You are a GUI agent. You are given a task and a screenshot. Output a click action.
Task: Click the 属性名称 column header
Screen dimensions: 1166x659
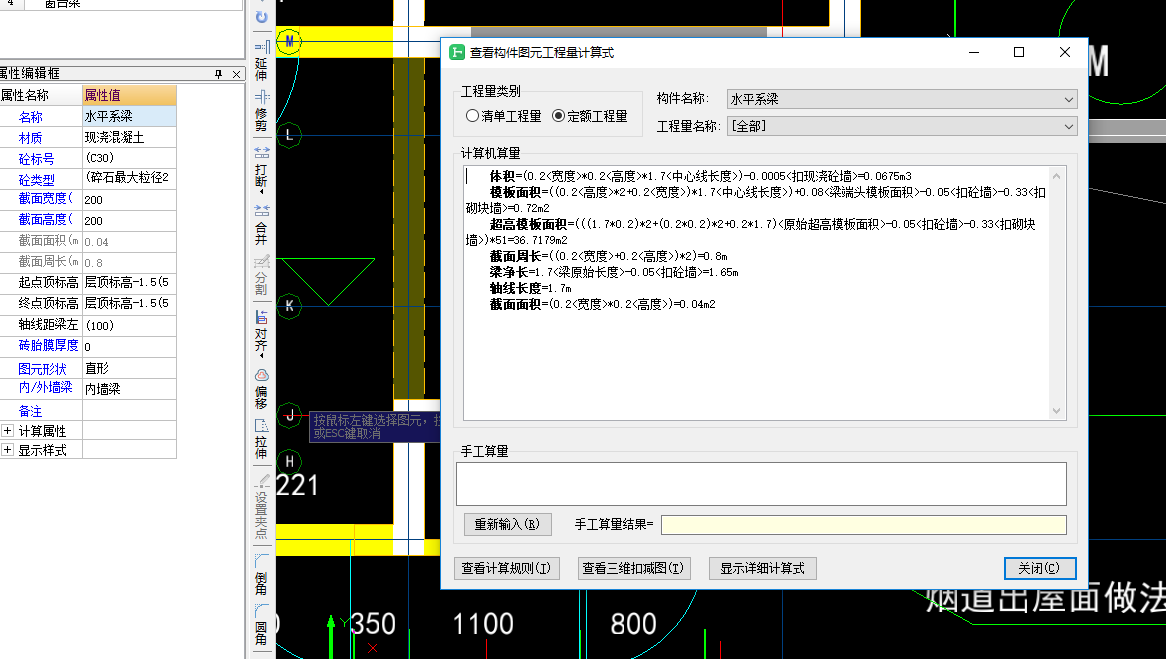click(x=41, y=95)
